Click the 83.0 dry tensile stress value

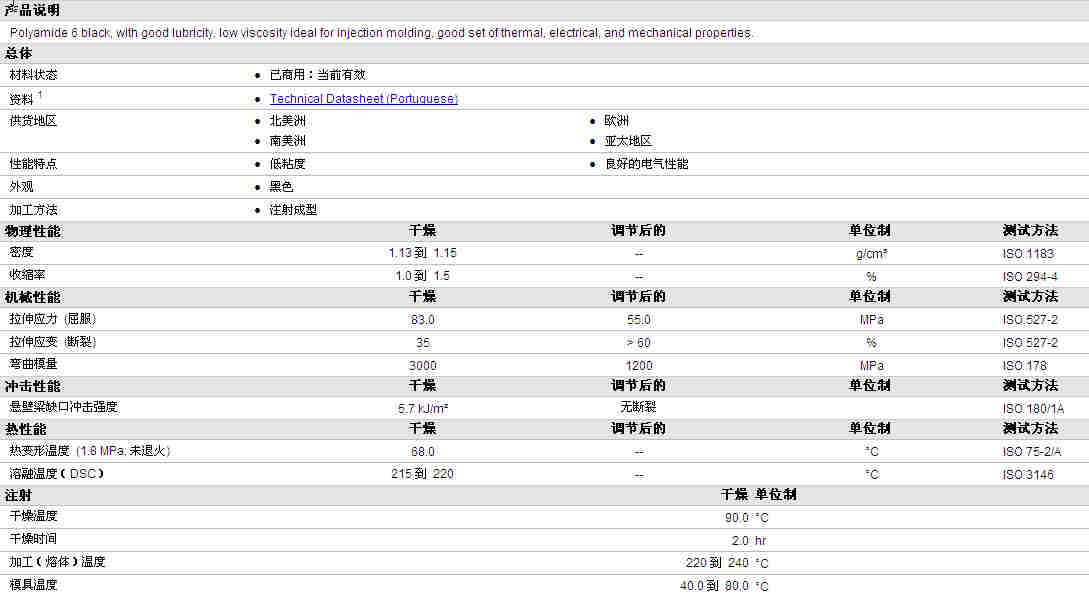tap(422, 320)
